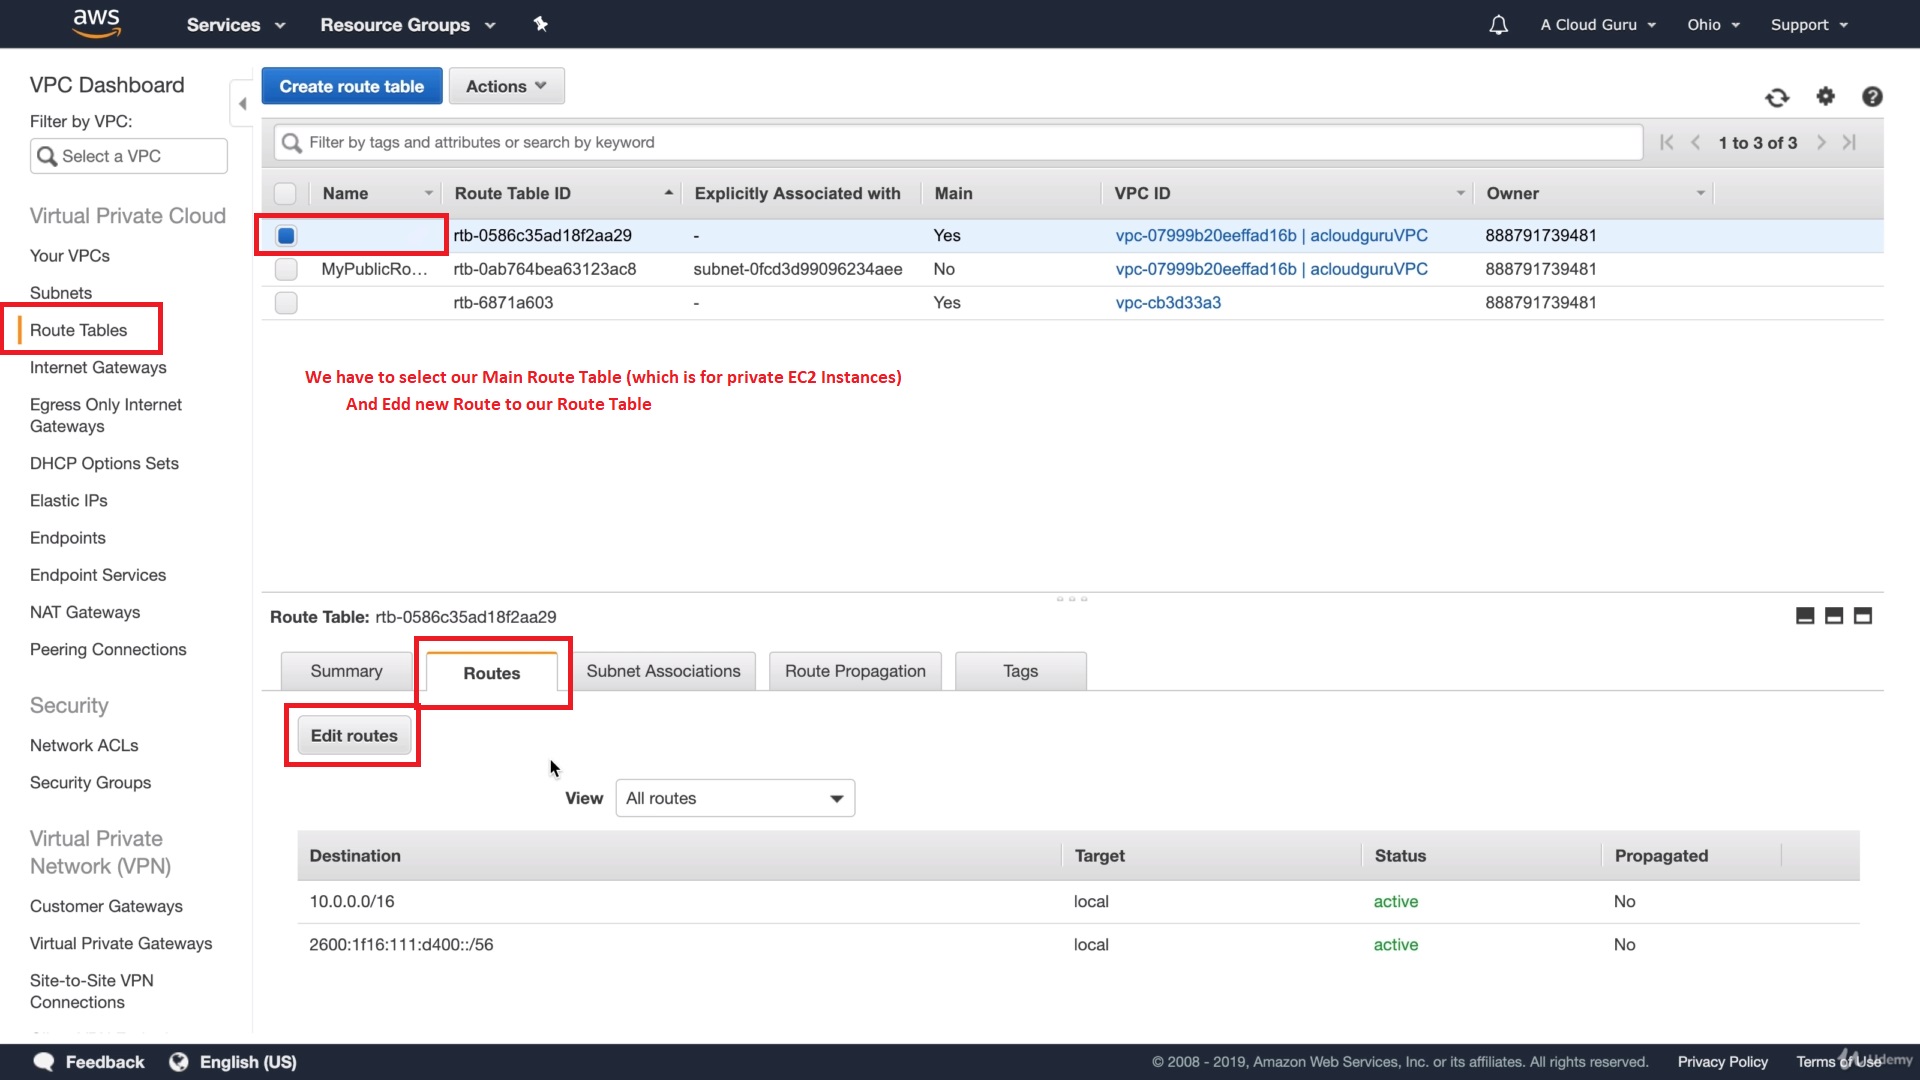Click the help question mark icon
Screen dimensions: 1920x1080
tap(1872, 96)
